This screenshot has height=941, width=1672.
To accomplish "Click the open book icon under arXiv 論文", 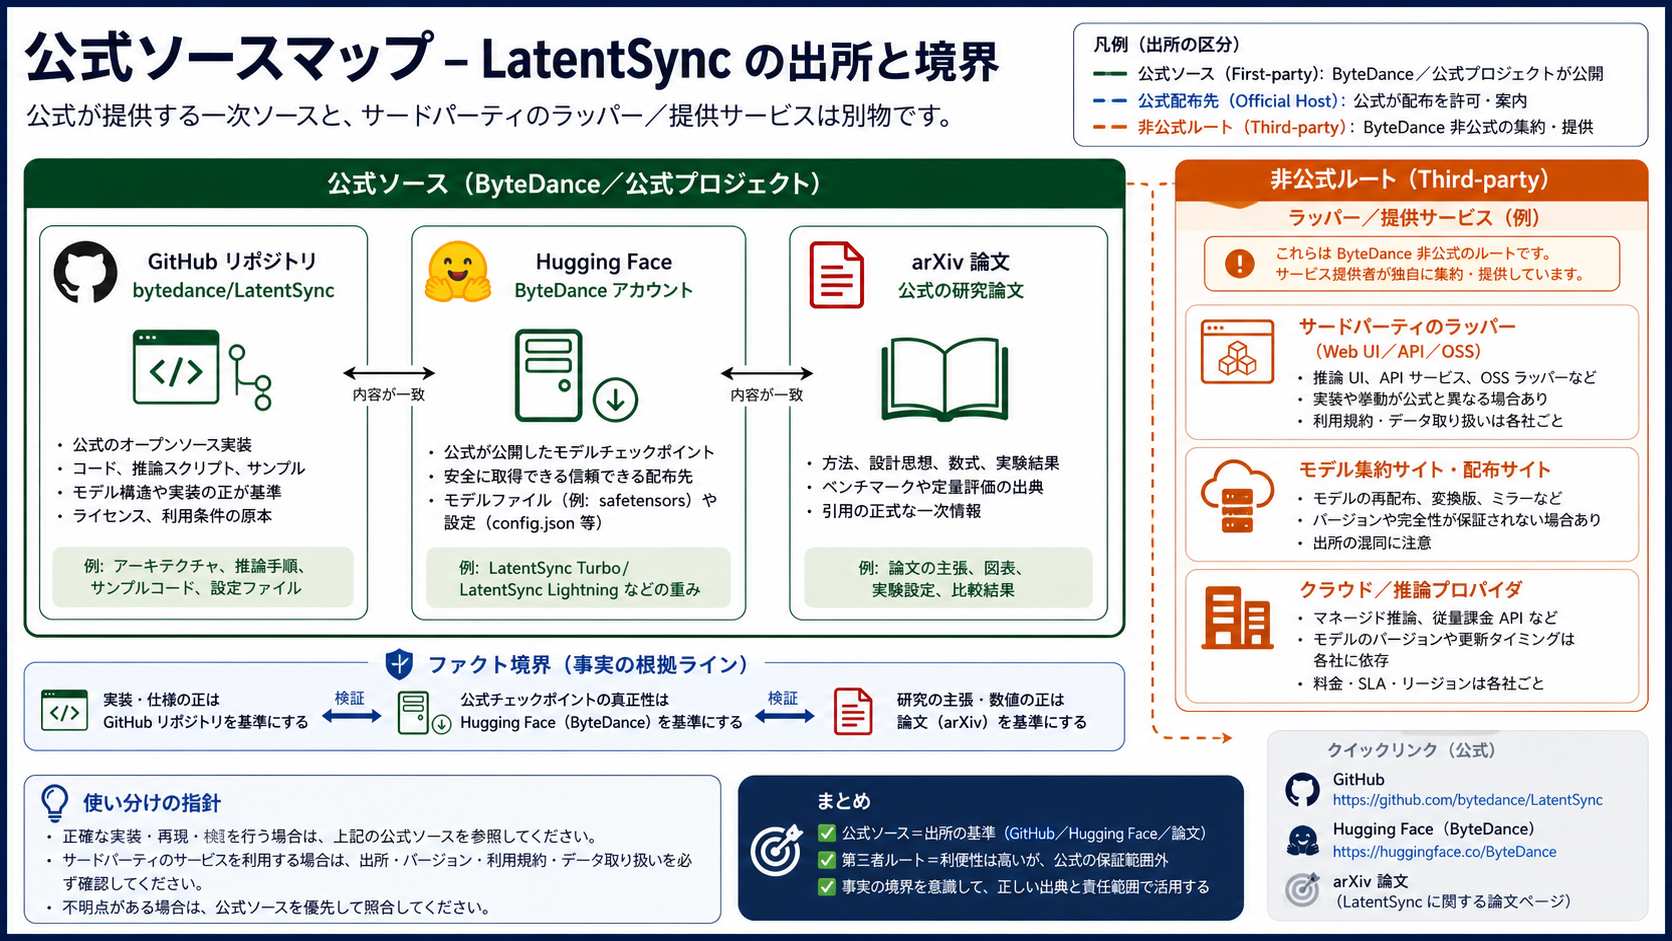I will (944, 379).
